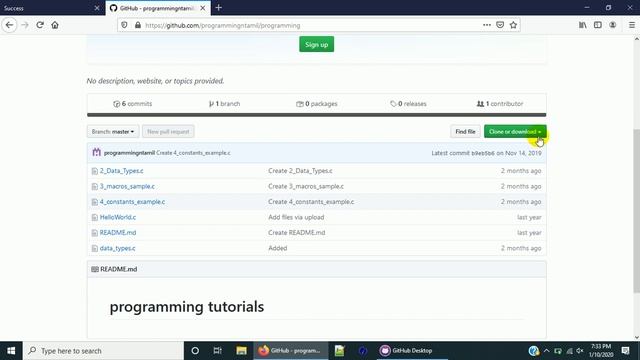This screenshot has height=360, width=640.
Task: Click the Pocket save icon
Action: [500, 25]
